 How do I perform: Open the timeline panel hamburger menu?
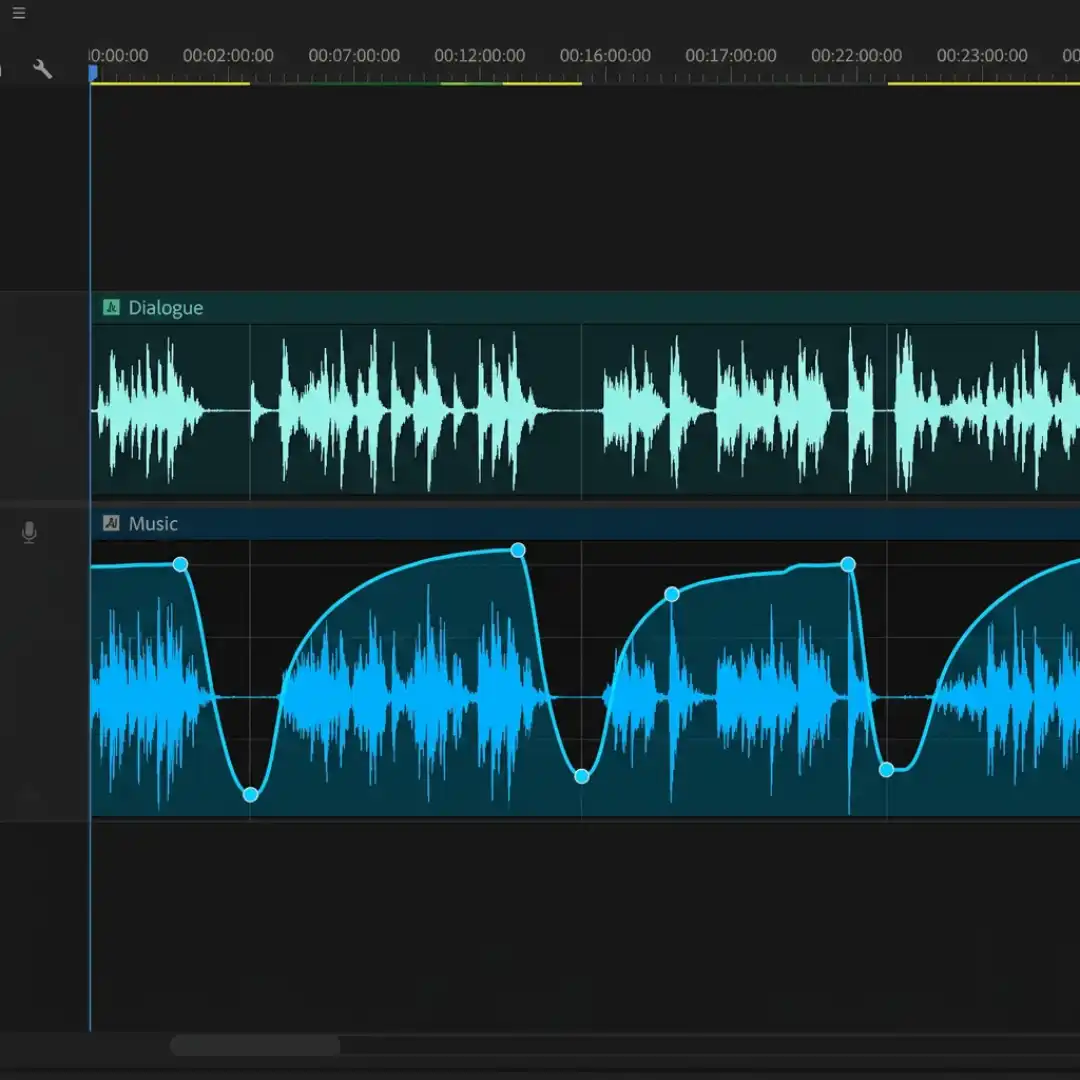click(x=19, y=13)
